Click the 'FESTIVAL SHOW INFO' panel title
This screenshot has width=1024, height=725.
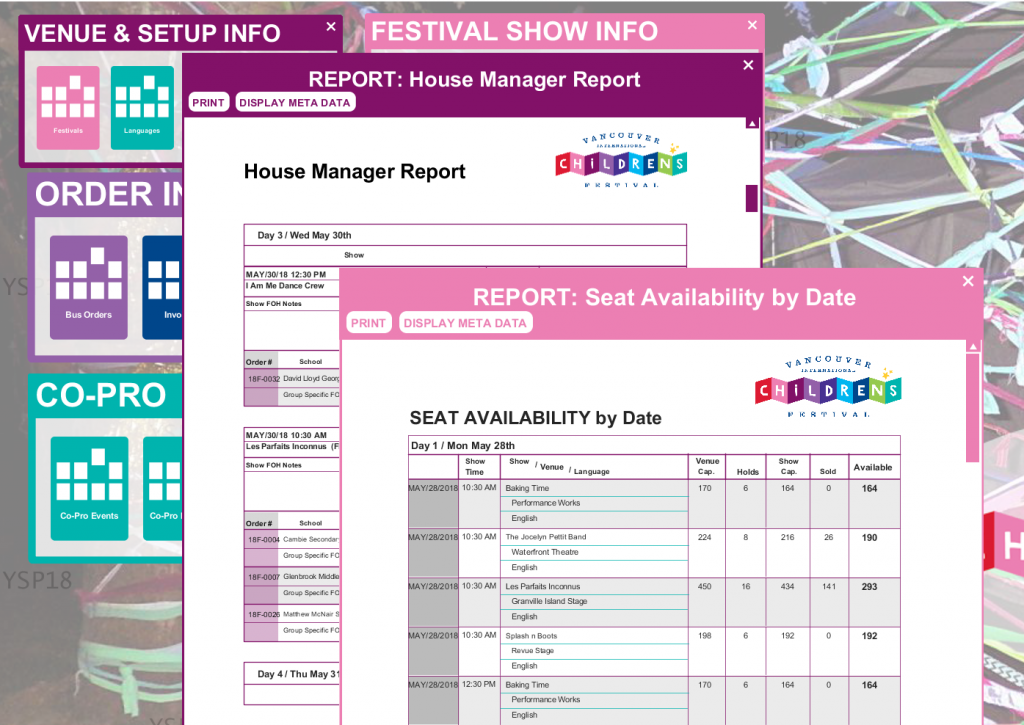[515, 31]
